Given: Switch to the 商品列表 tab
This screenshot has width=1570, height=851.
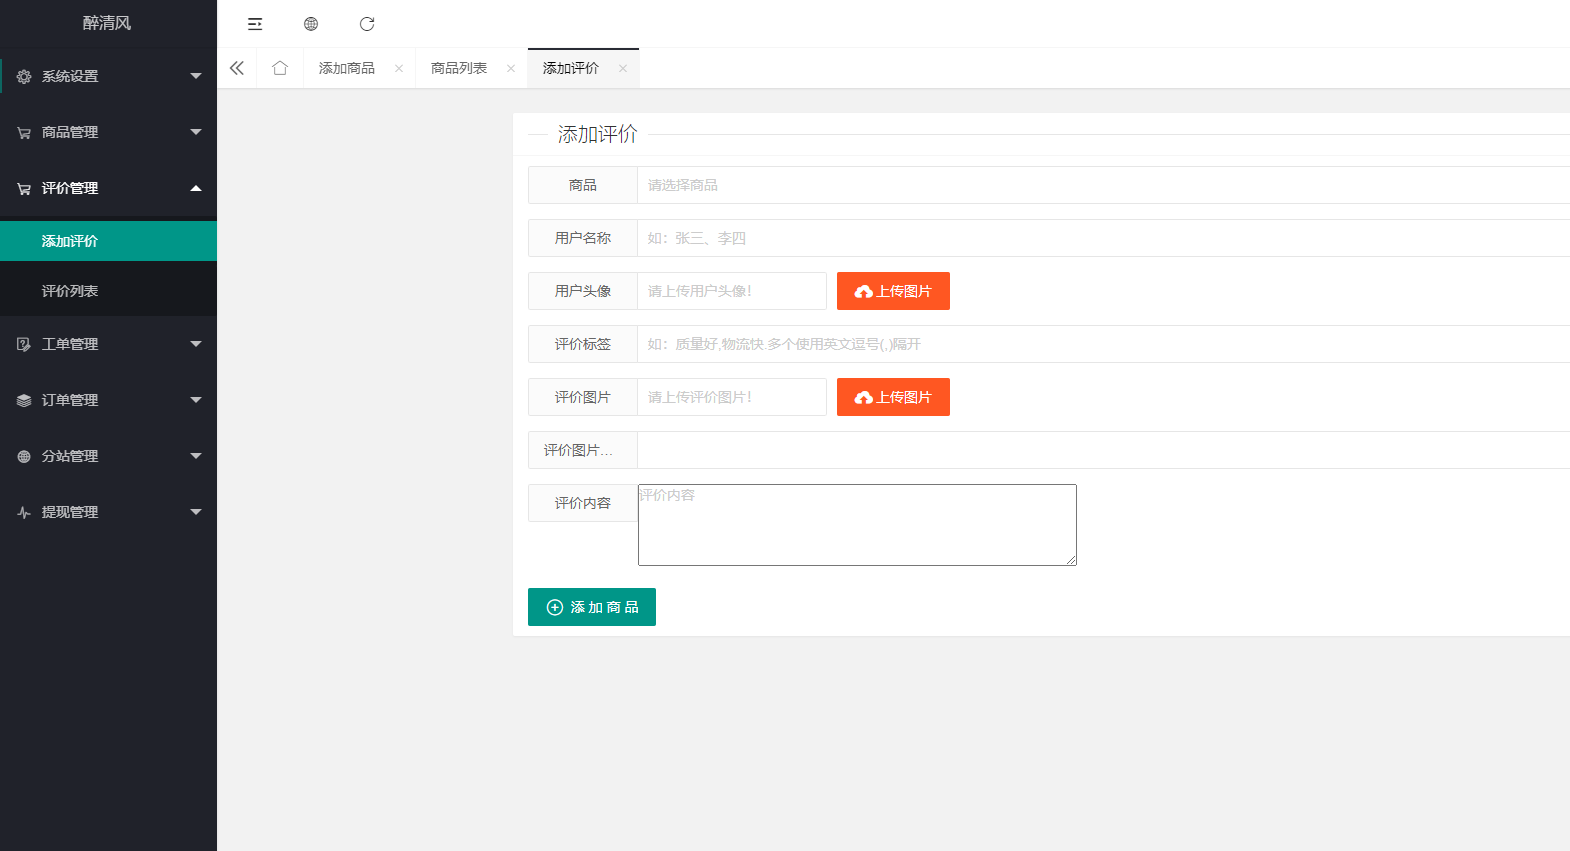Looking at the screenshot, I should 459,68.
